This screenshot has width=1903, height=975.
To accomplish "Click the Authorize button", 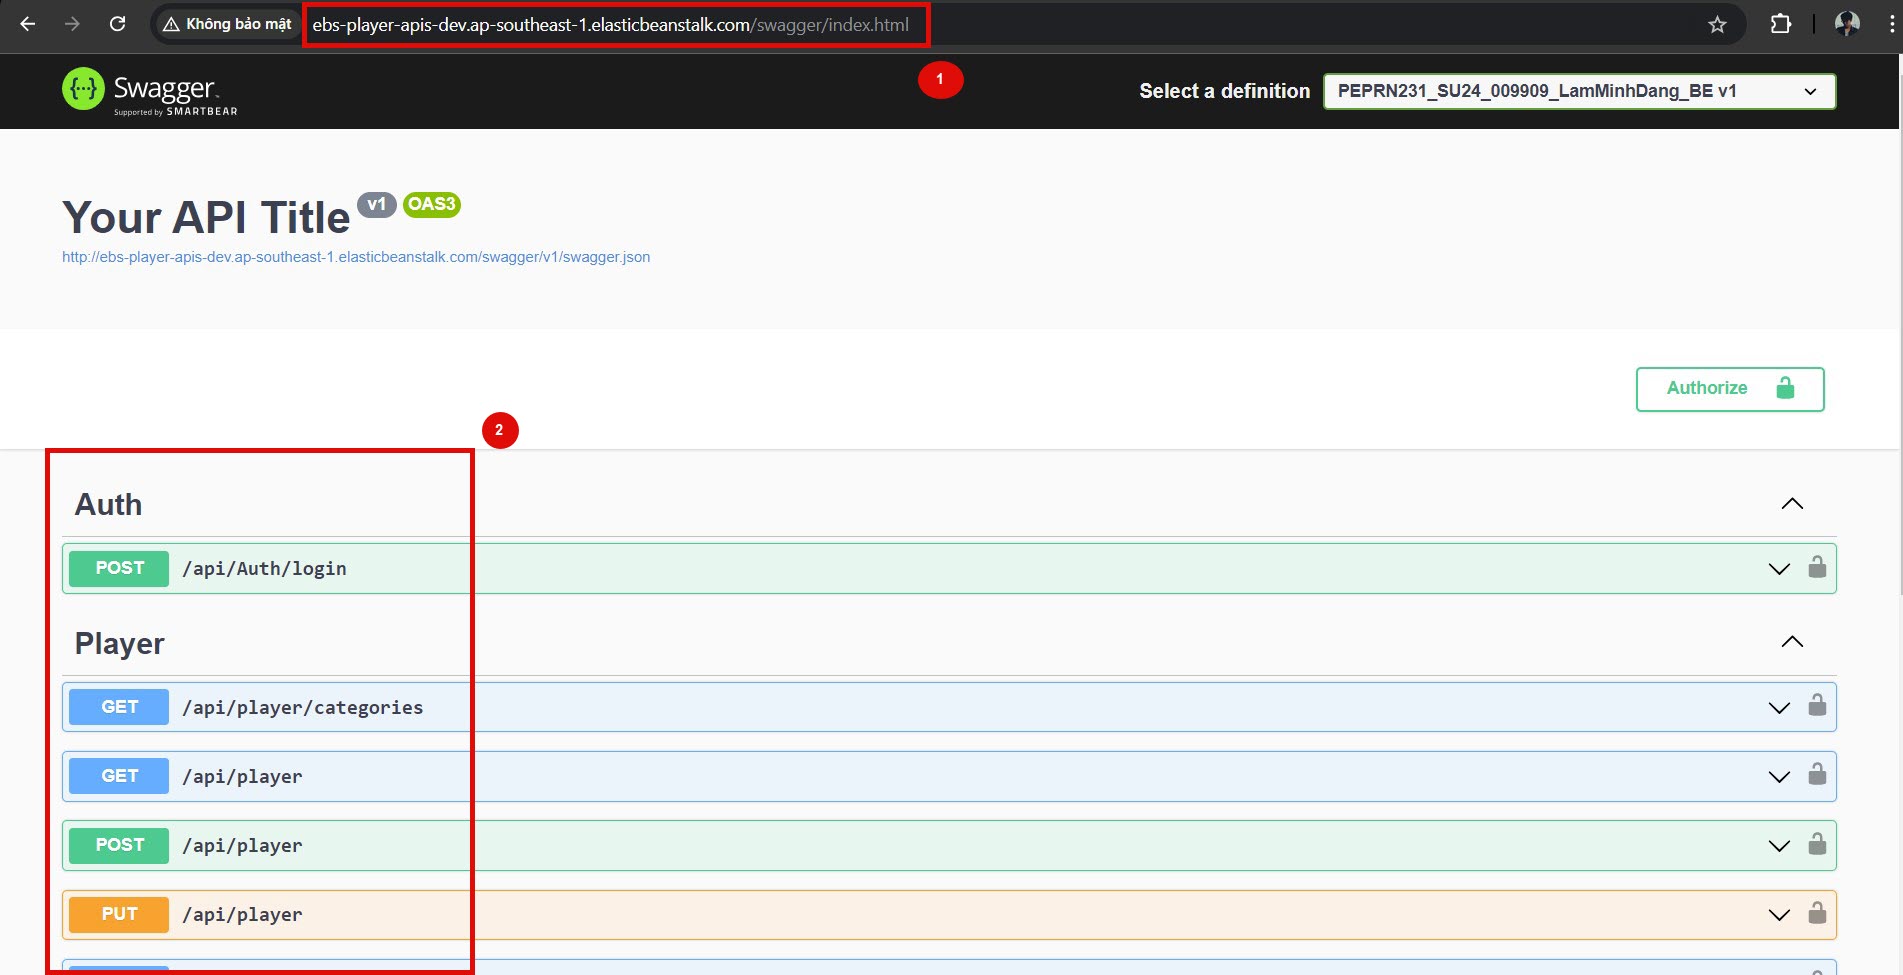I will click(1730, 389).
